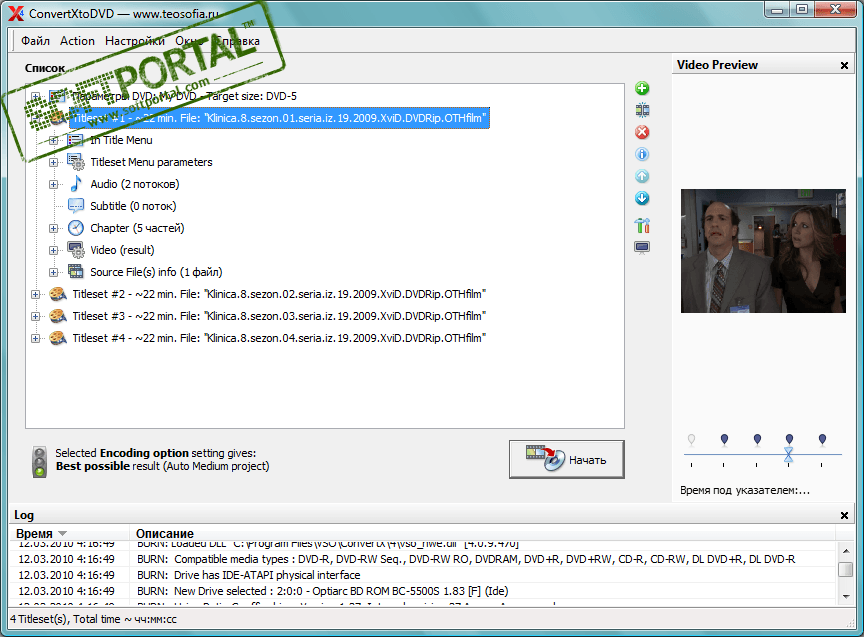
Task: Close the Video Preview panel
Action: [844, 66]
